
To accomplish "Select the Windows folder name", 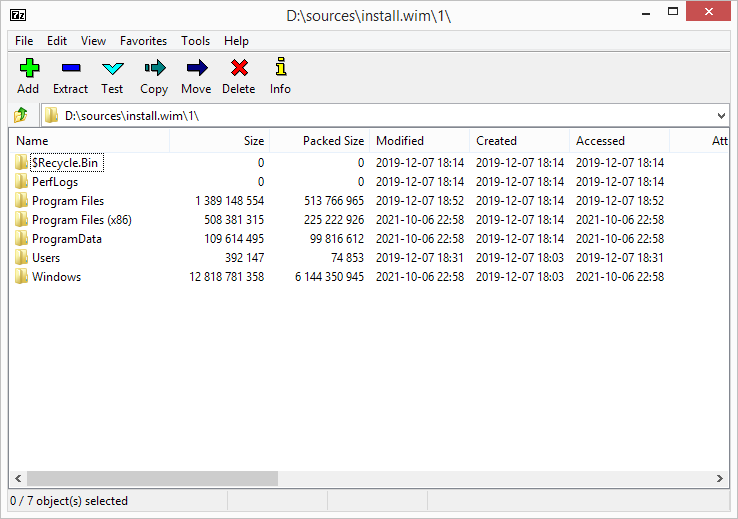I will pos(56,277).
